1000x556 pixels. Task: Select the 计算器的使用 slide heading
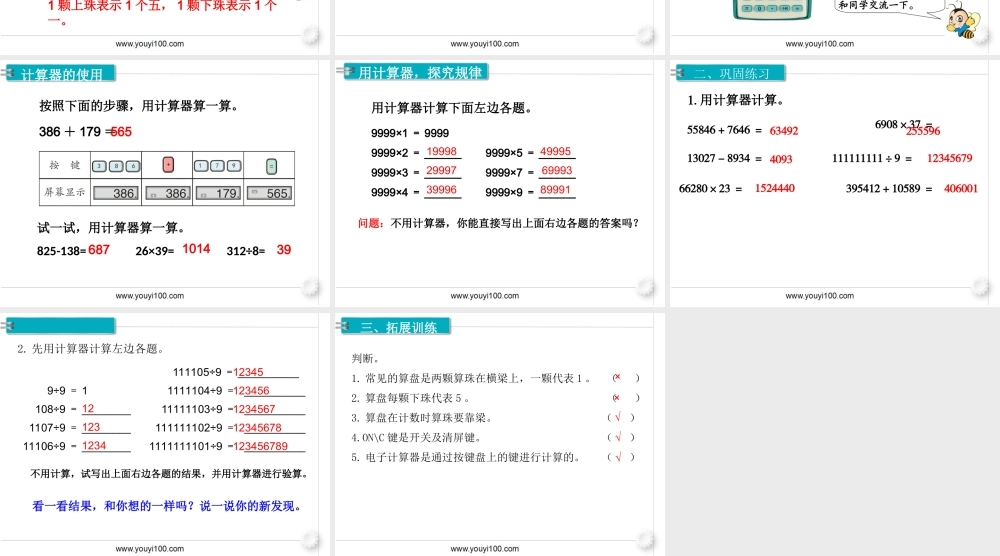click(62, 74)
